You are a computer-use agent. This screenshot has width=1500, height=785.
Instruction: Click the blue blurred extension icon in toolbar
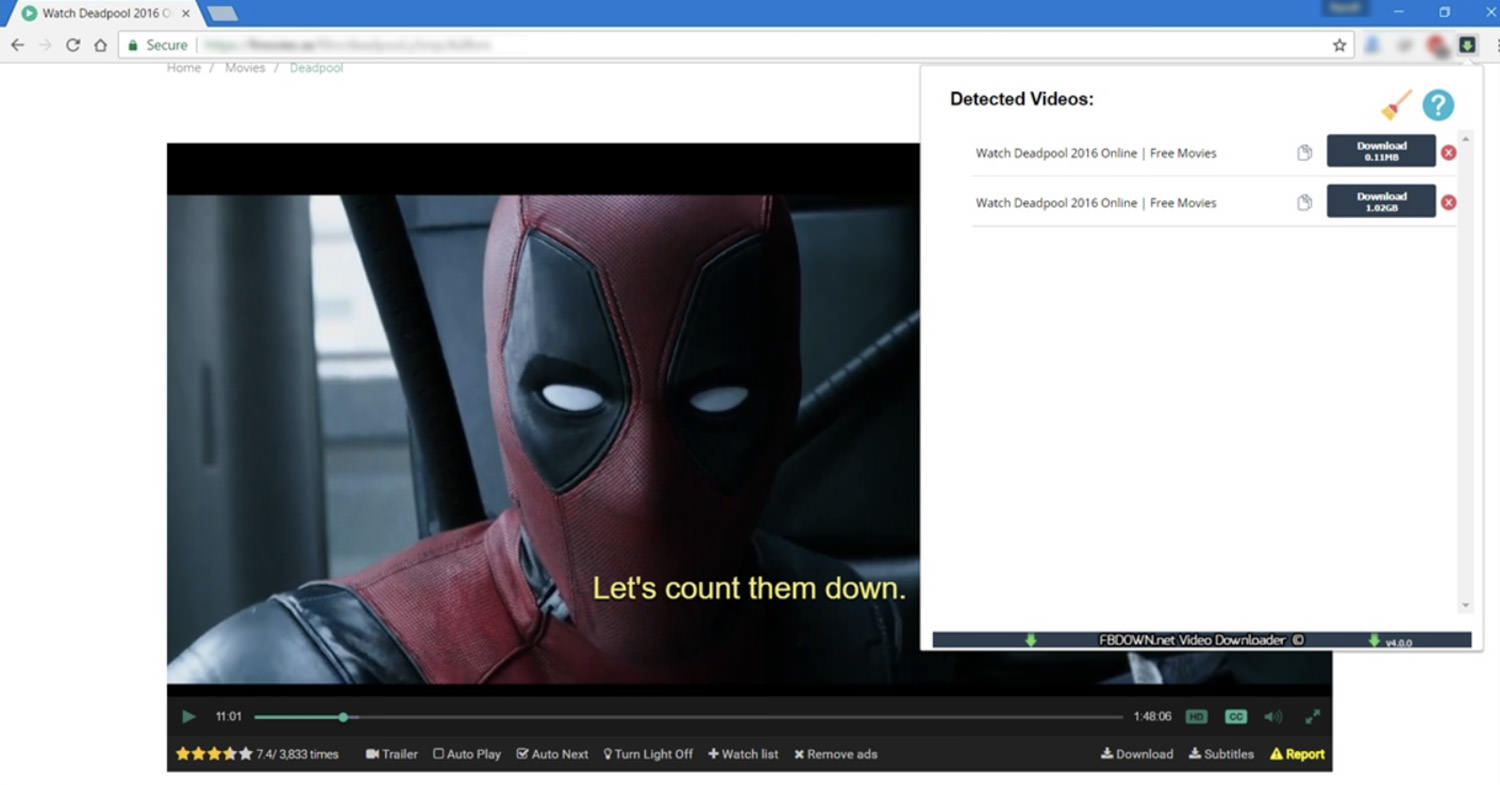[1372, 45]
